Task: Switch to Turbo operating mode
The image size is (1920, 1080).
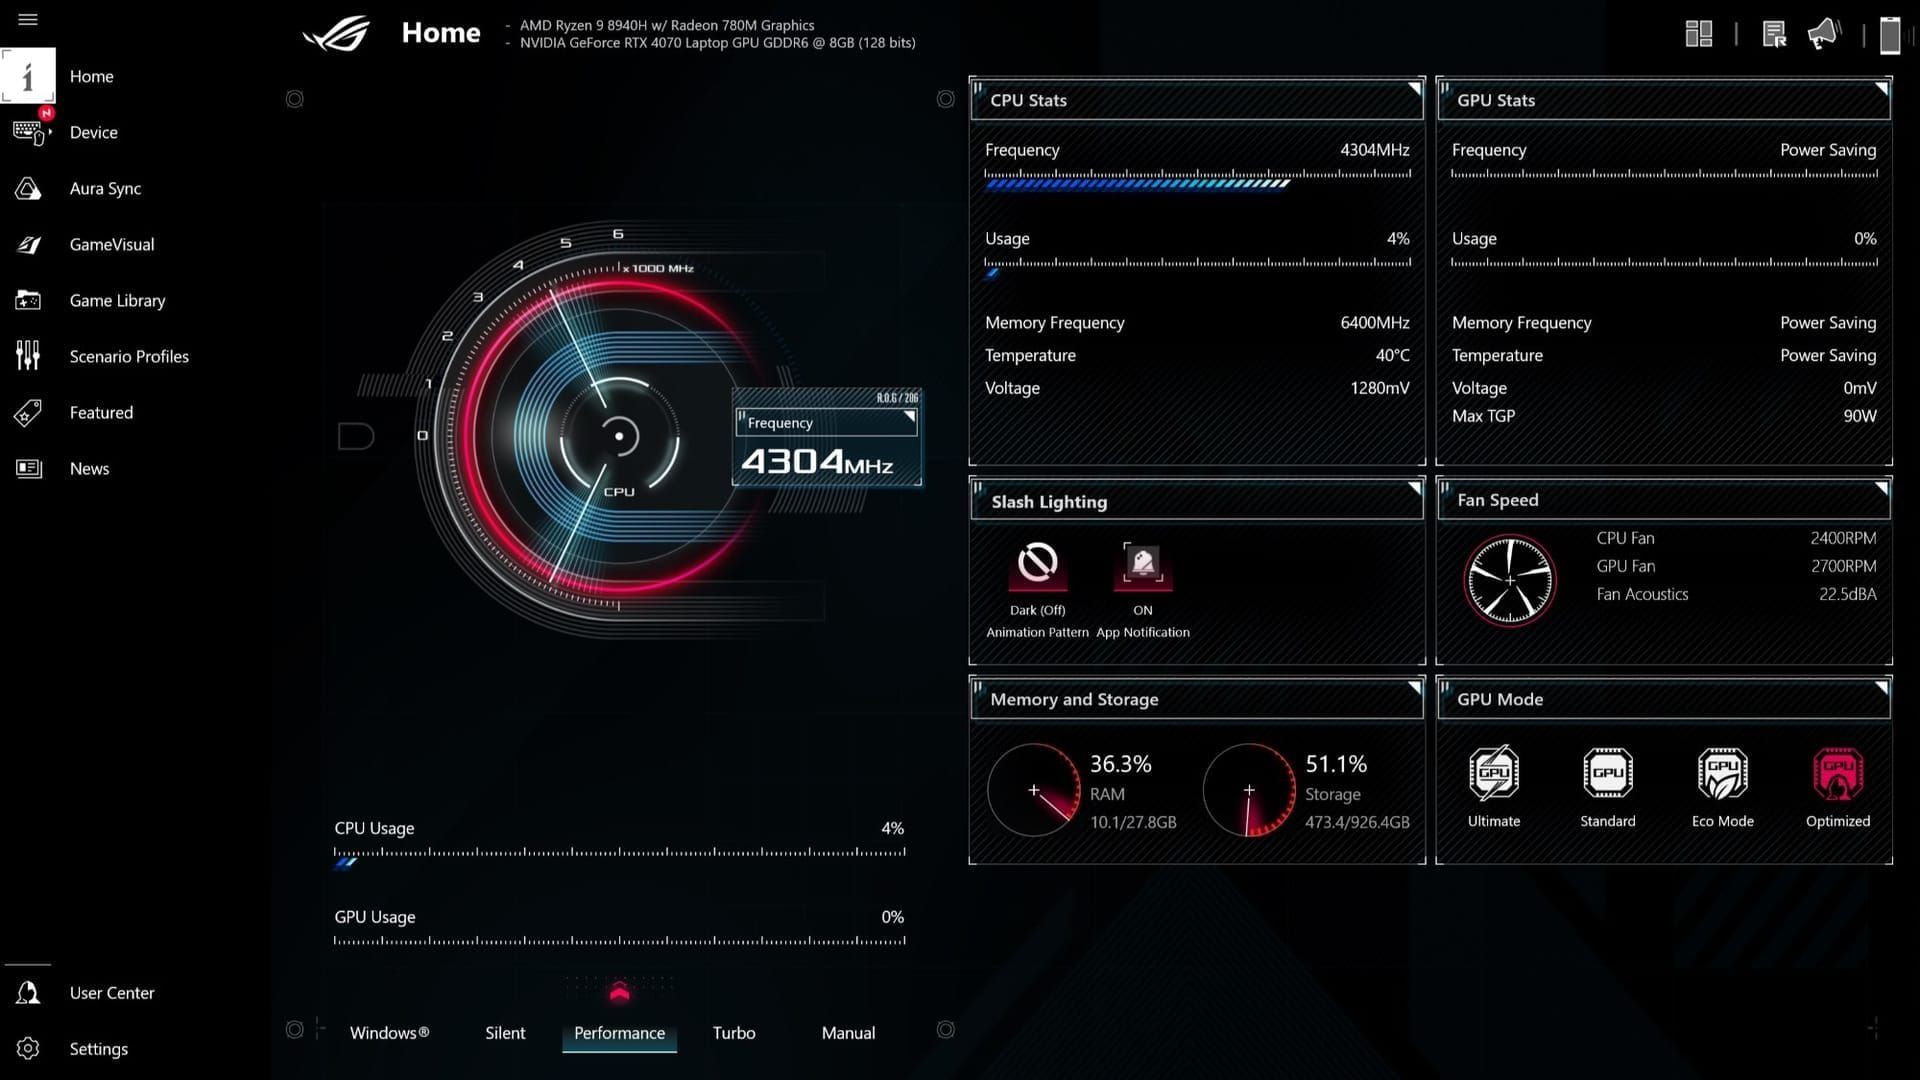Action: (x=733, y=1033)
